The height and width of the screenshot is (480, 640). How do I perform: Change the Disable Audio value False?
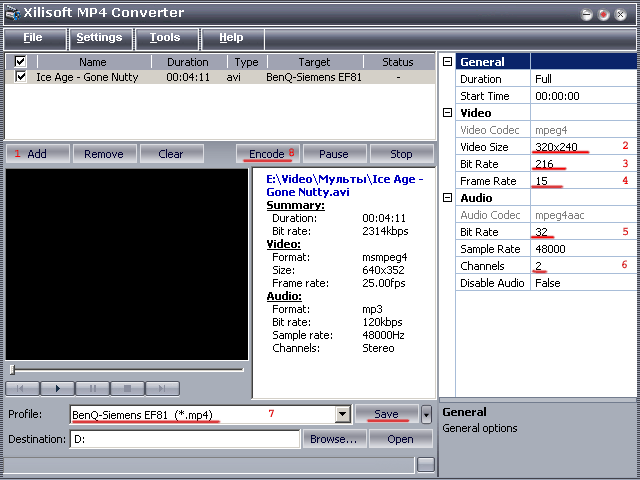584,283
